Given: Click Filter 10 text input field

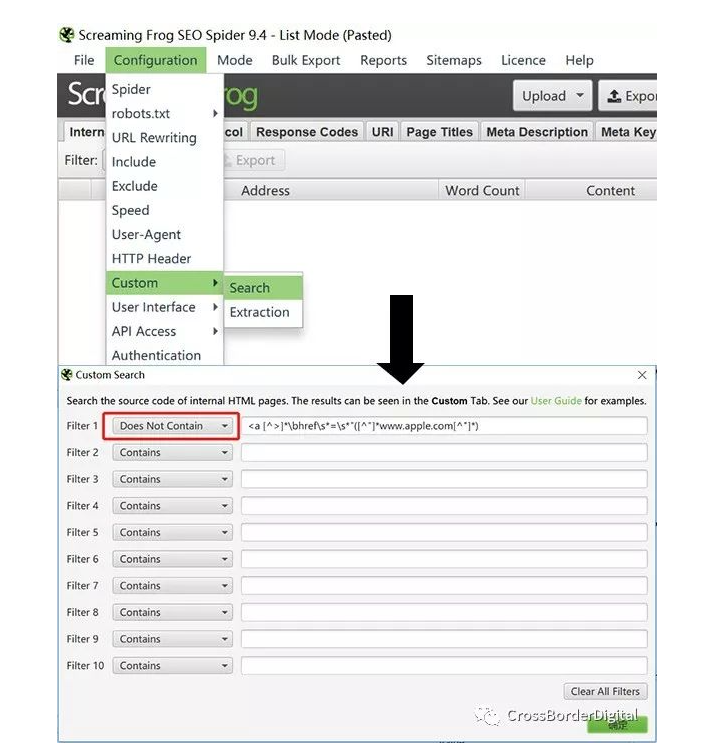Looking at the screenshot, I should (x=444, y=665).
